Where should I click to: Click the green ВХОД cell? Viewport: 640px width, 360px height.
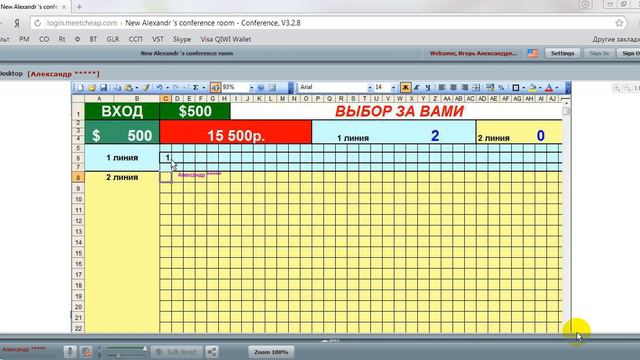(122, 111)
